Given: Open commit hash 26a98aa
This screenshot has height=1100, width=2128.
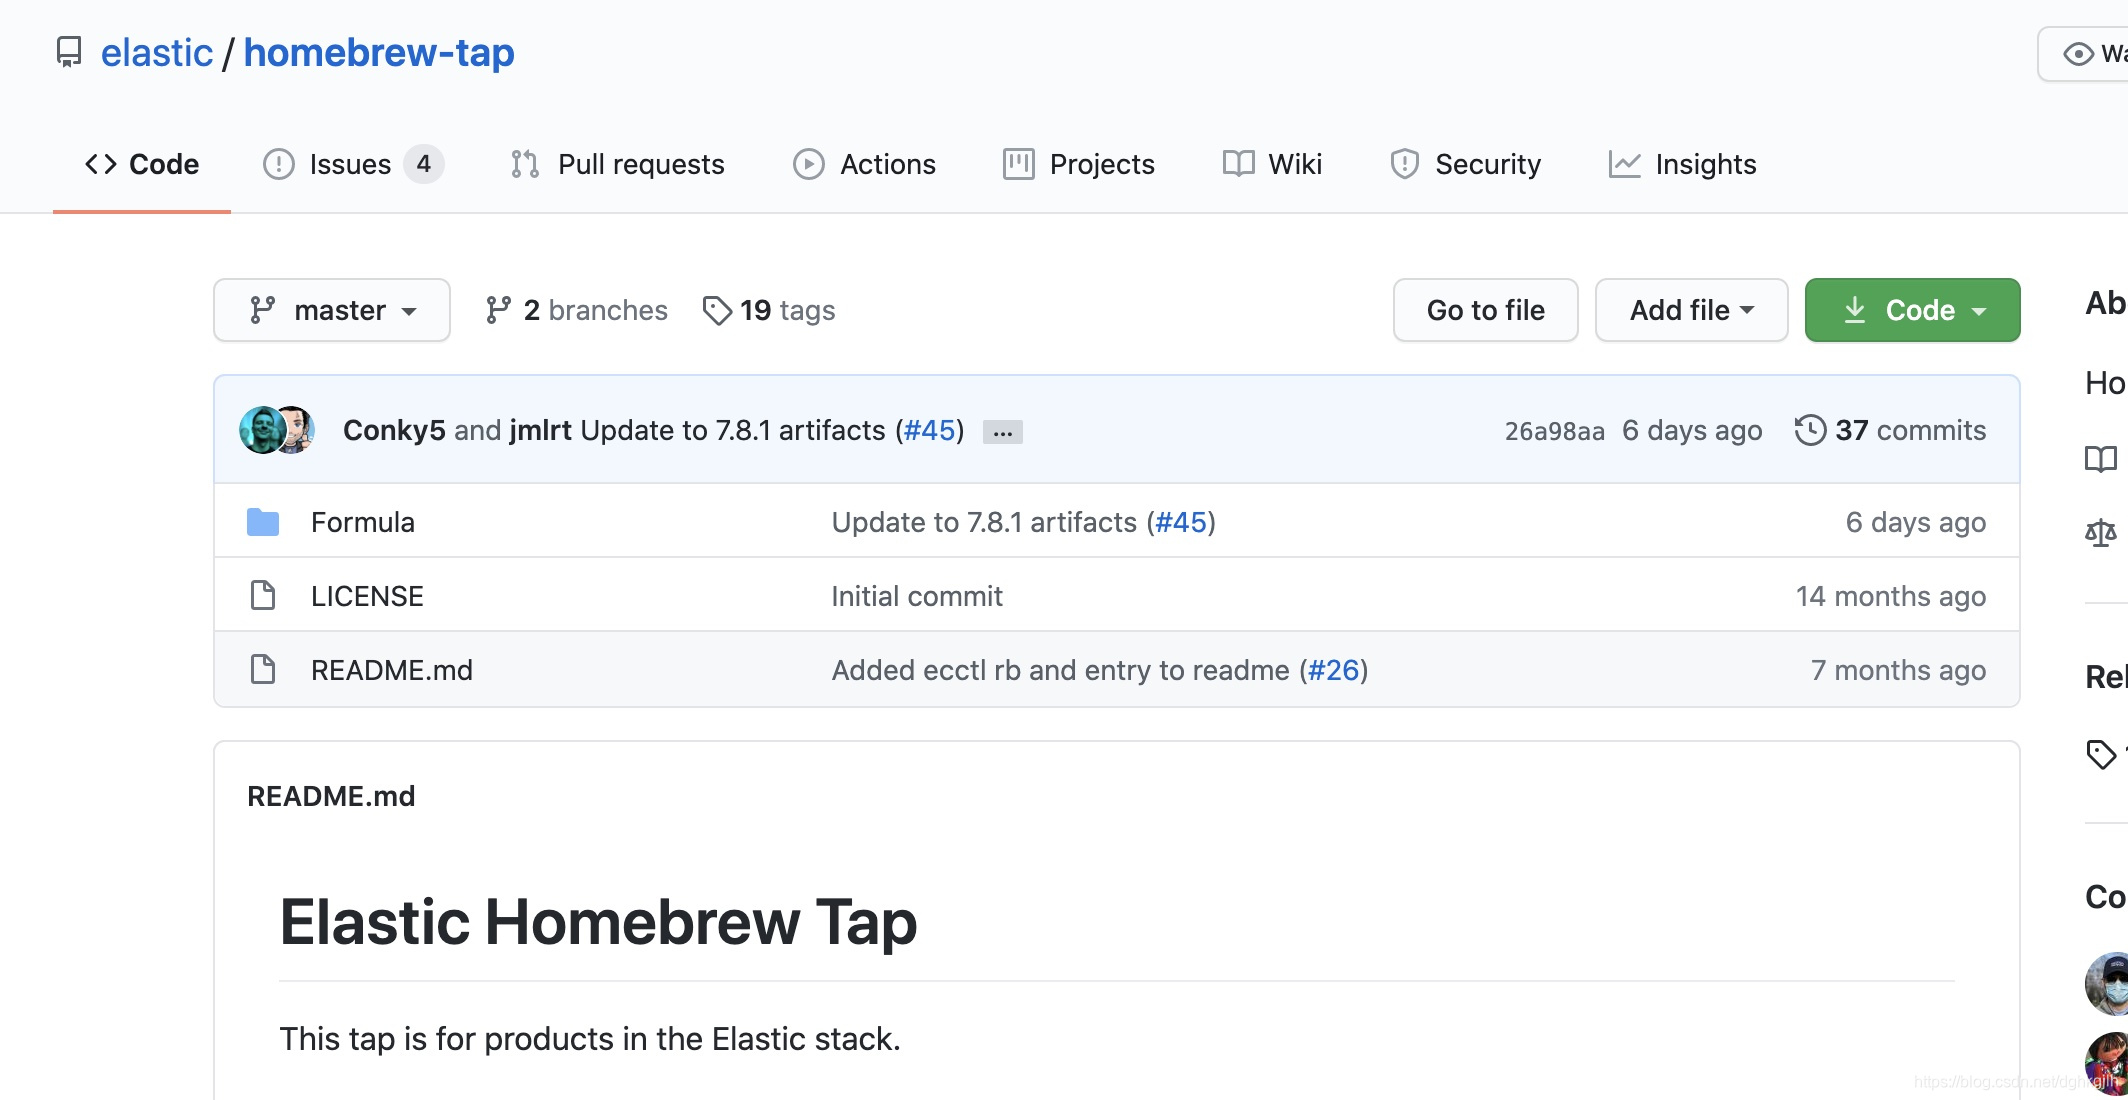Looking at the screenshot, I should (1555, 431).
